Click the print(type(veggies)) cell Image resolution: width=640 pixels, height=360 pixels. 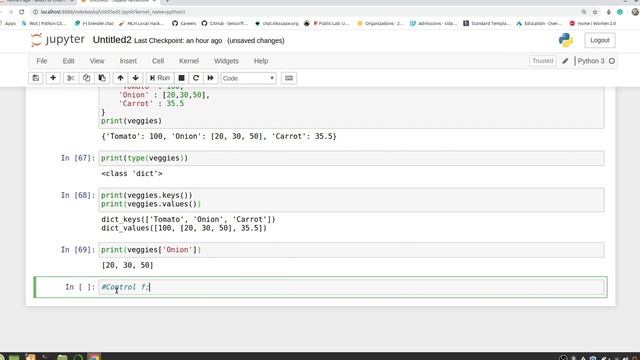pyautogui.click(x=351, y=158)
